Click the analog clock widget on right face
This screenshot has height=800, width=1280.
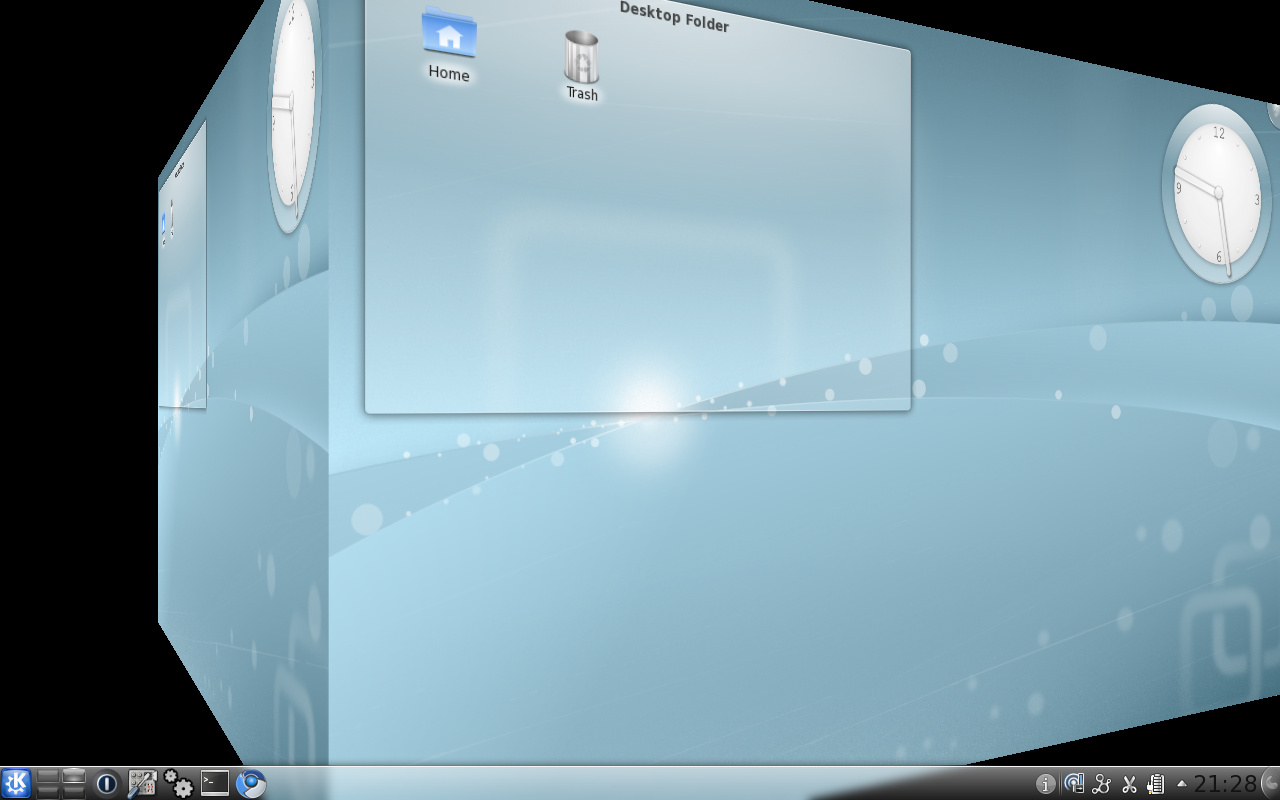[1216, 194]
